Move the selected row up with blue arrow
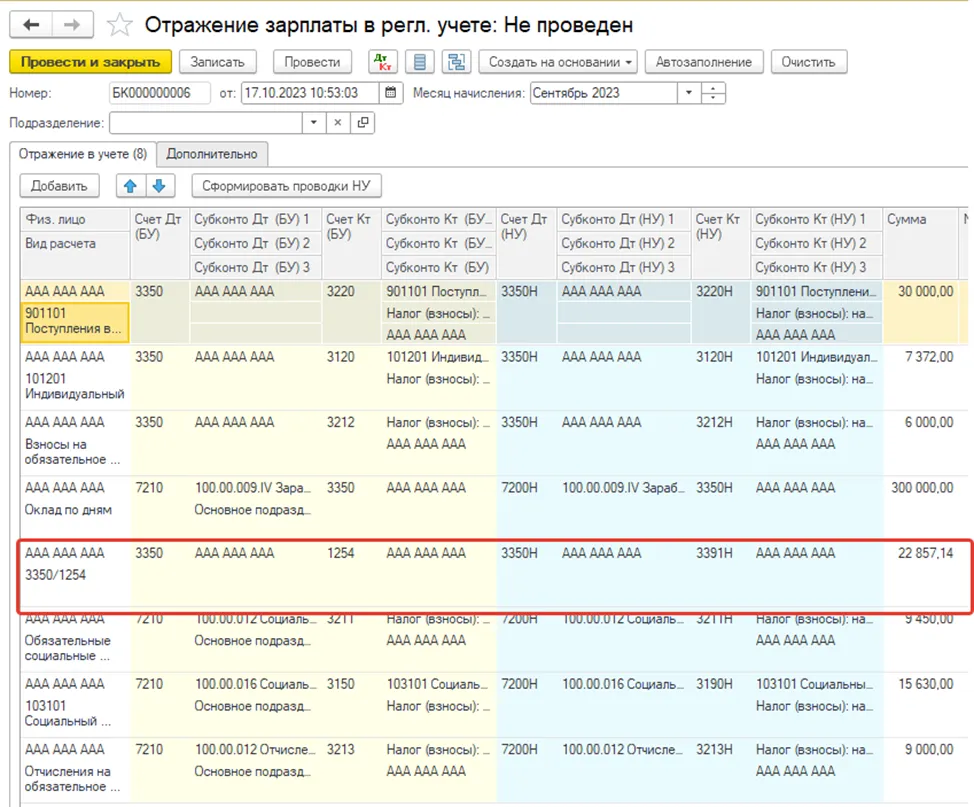Image resolution: width=974 pixels, height=807 pixels. point(130,186)
